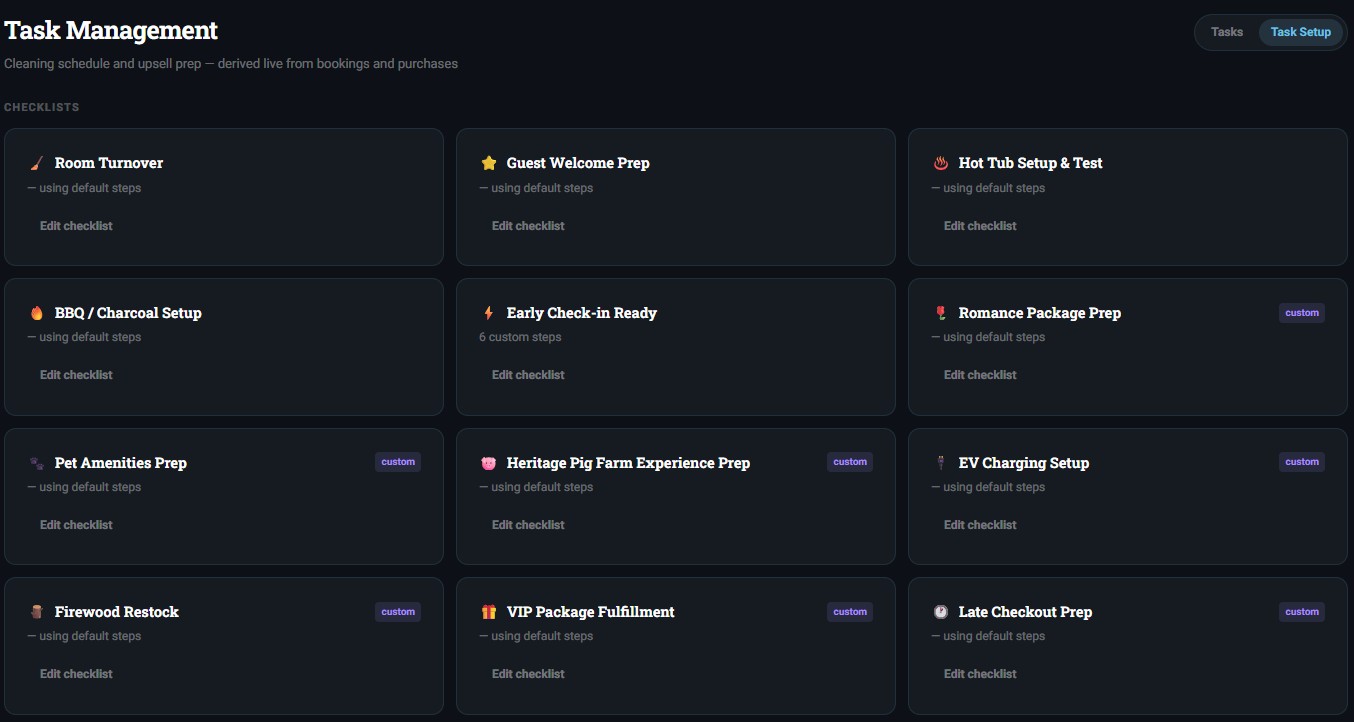Click the pig icon beside Heritage Pig Farm
Screen dimensions: 1354x722
click(489, 463)
